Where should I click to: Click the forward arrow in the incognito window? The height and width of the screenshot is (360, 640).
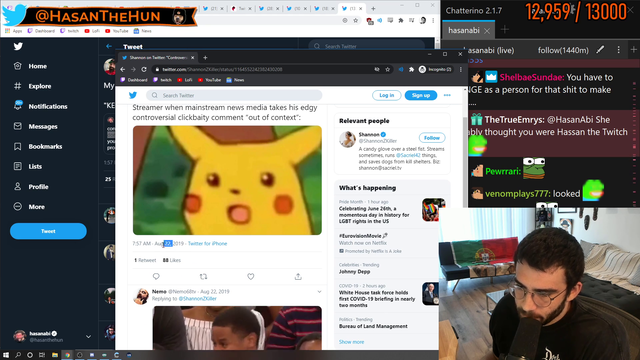(x=133, y=69)
